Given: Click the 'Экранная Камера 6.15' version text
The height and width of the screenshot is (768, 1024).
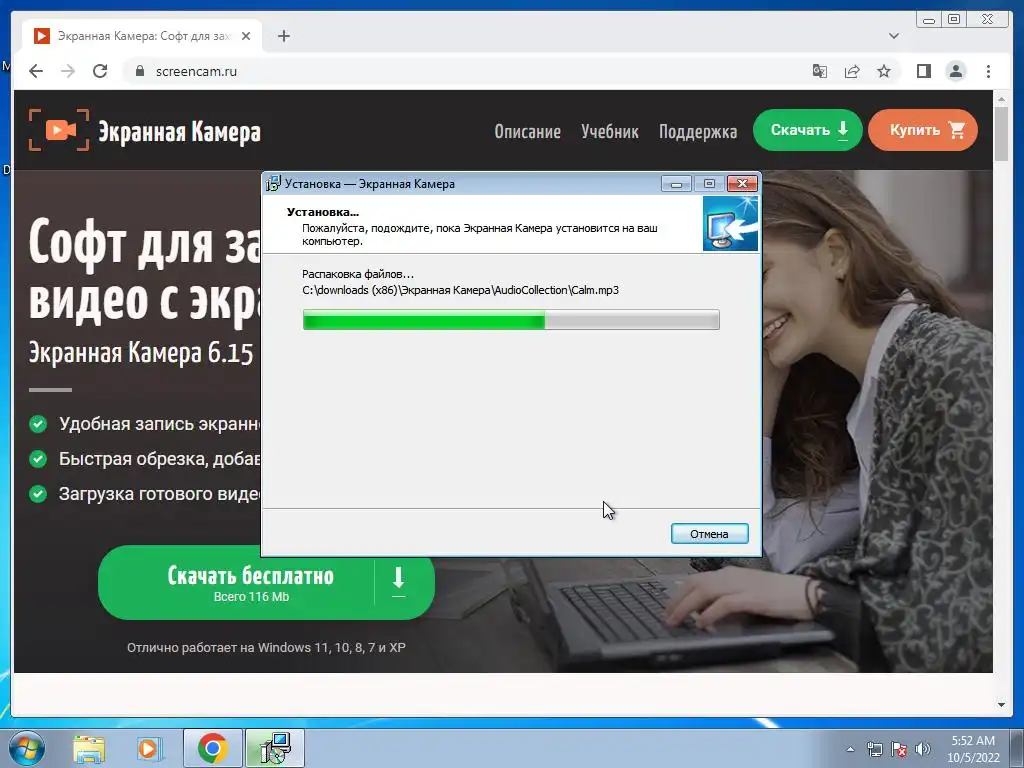Looking at the screenshot, I should (x=141, y=353).
